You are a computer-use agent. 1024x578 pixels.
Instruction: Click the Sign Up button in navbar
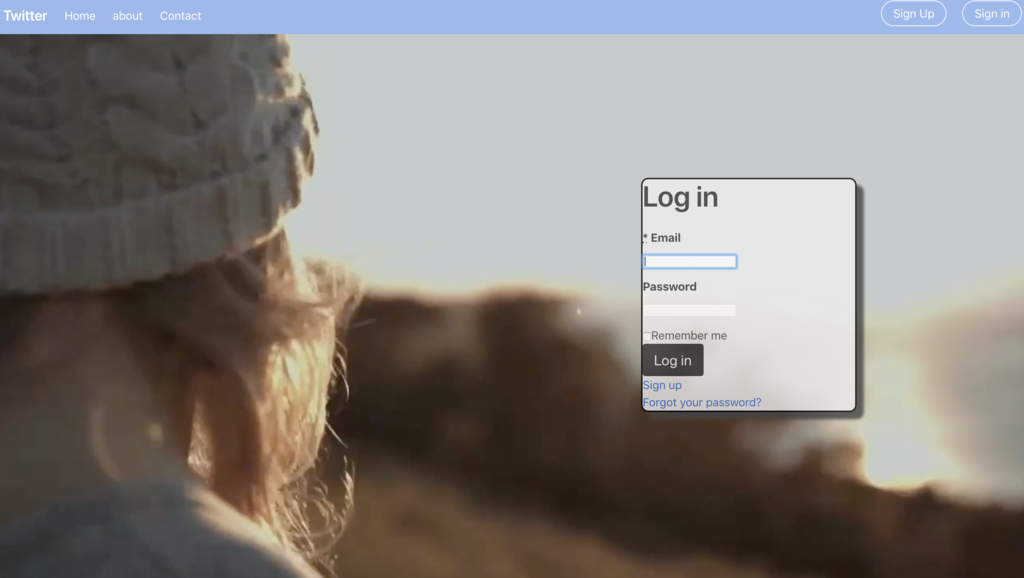[x=913, y=14]
